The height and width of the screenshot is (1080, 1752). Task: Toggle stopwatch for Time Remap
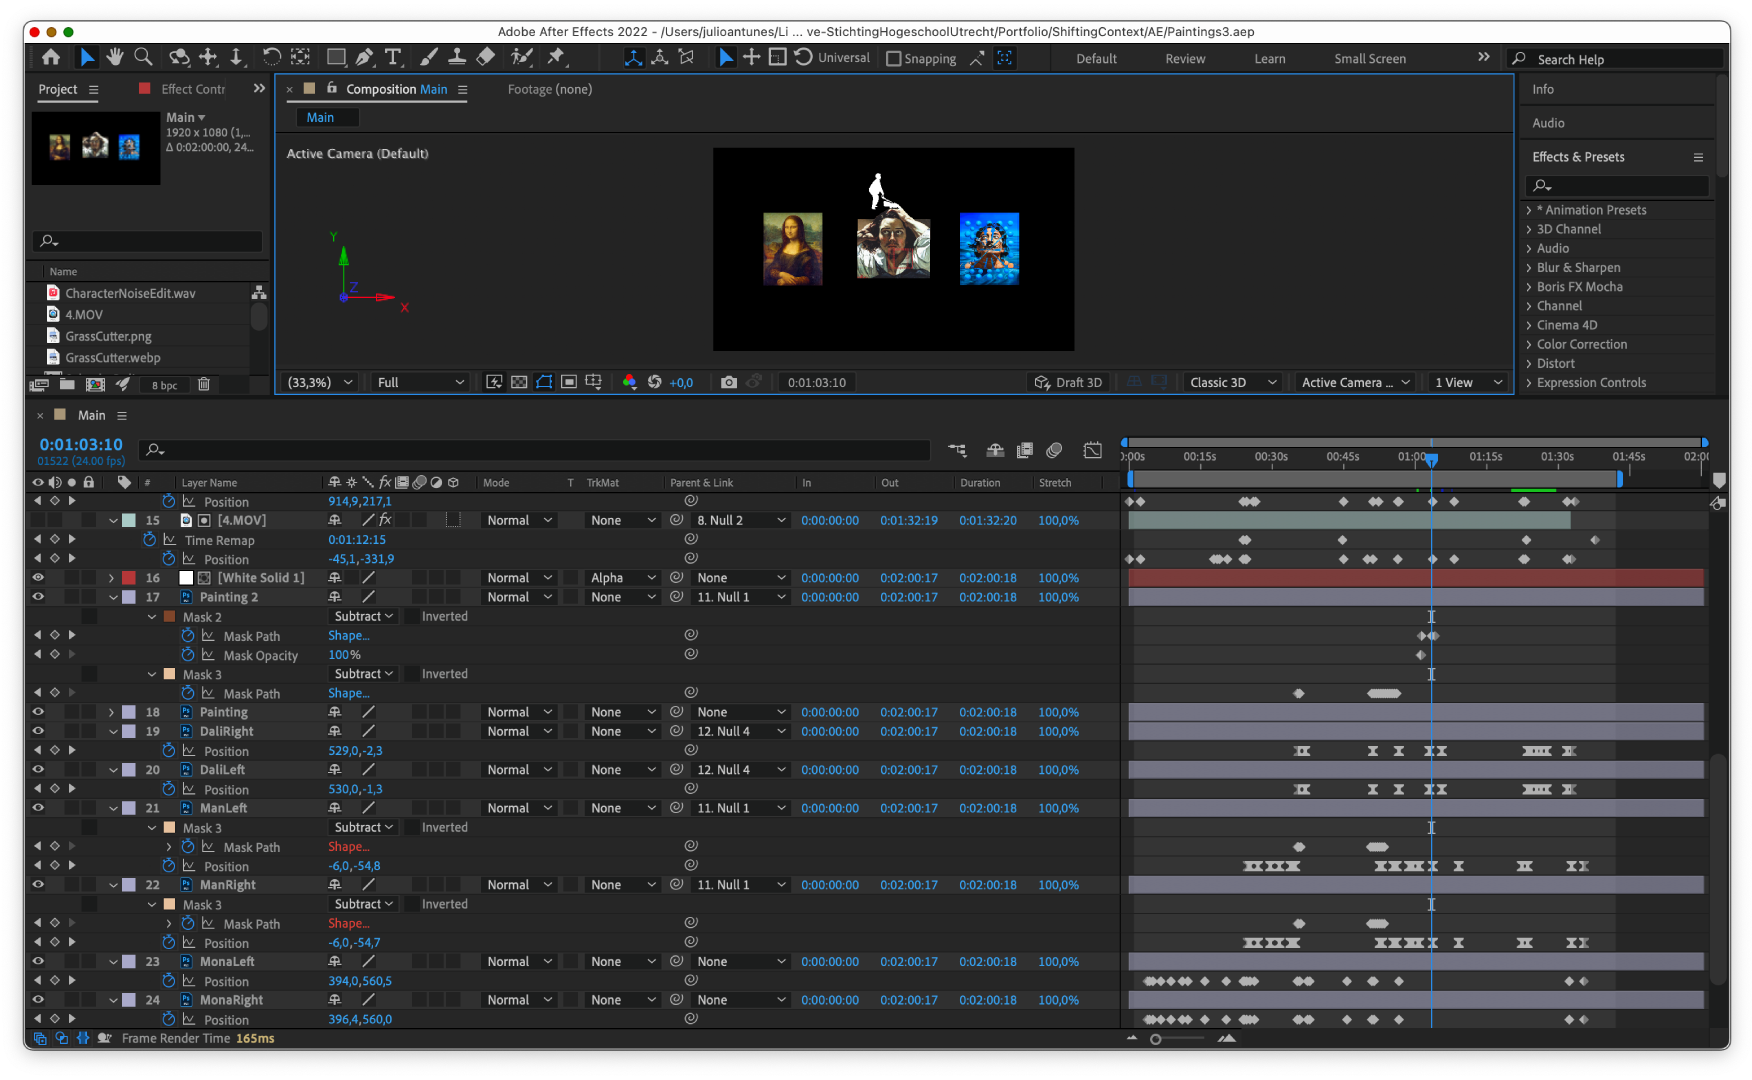[150, 540]
